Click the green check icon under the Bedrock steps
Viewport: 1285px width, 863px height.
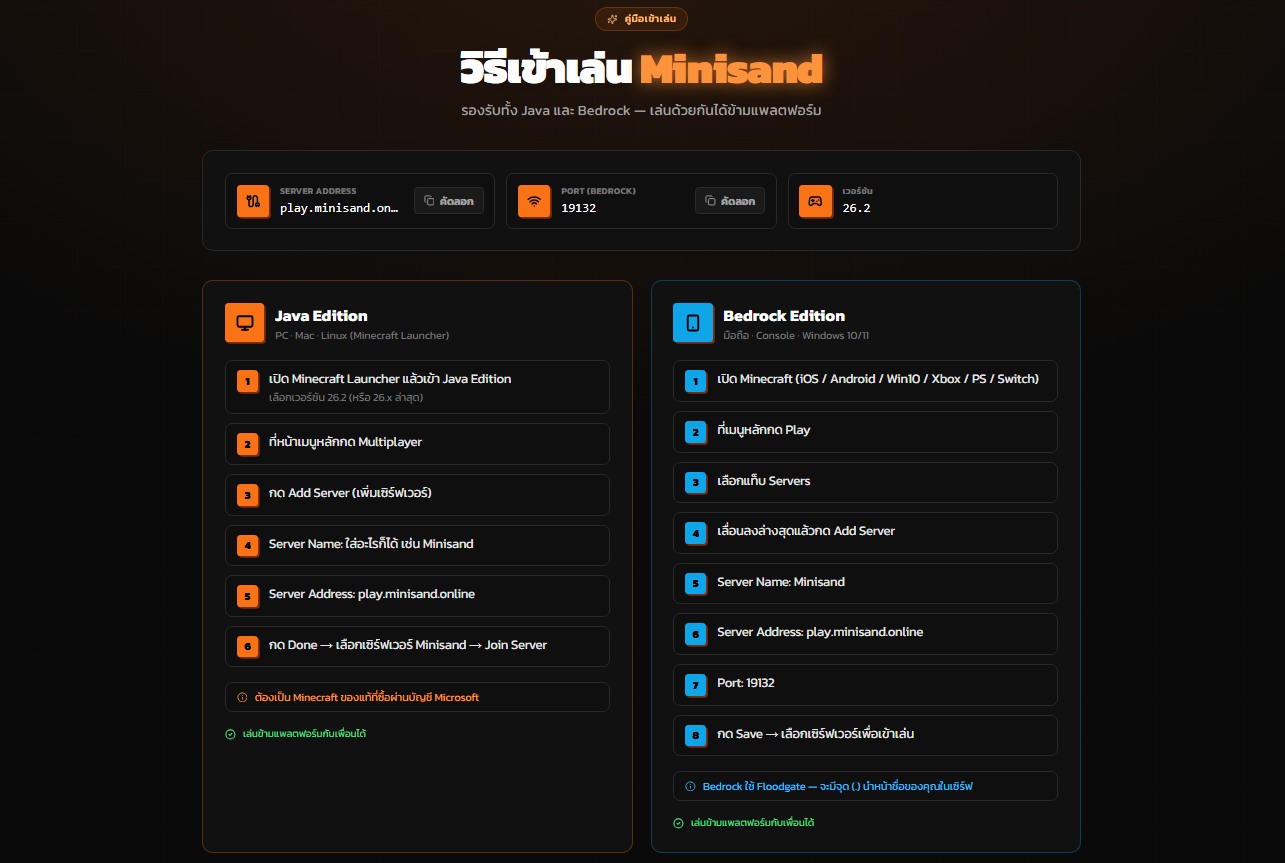point(678,823)
